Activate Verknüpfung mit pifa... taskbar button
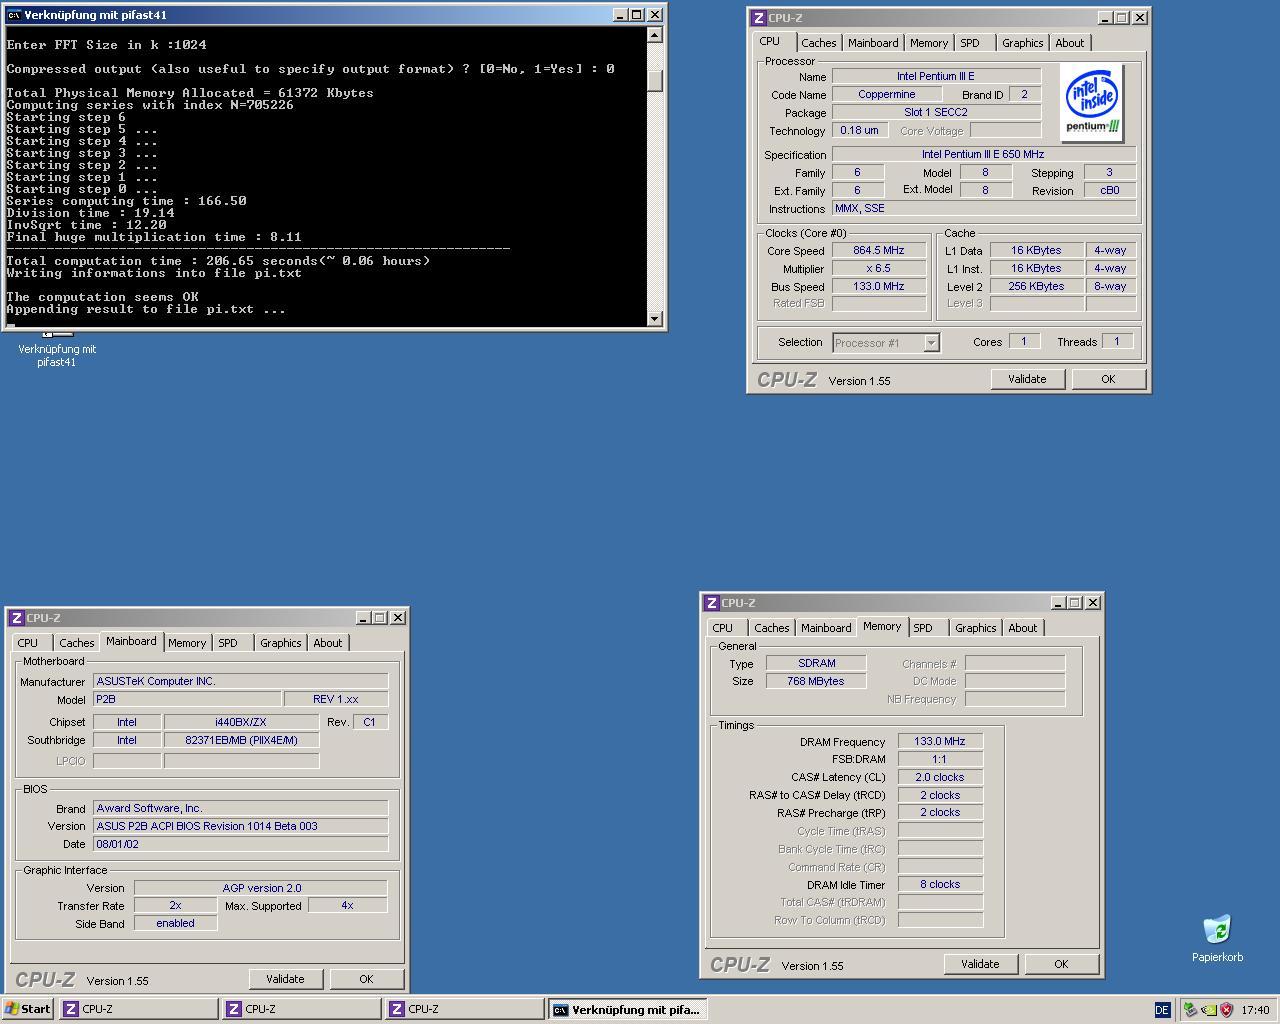The height and width of the screenshot is (1024, 1280). tap(627, 1009)
